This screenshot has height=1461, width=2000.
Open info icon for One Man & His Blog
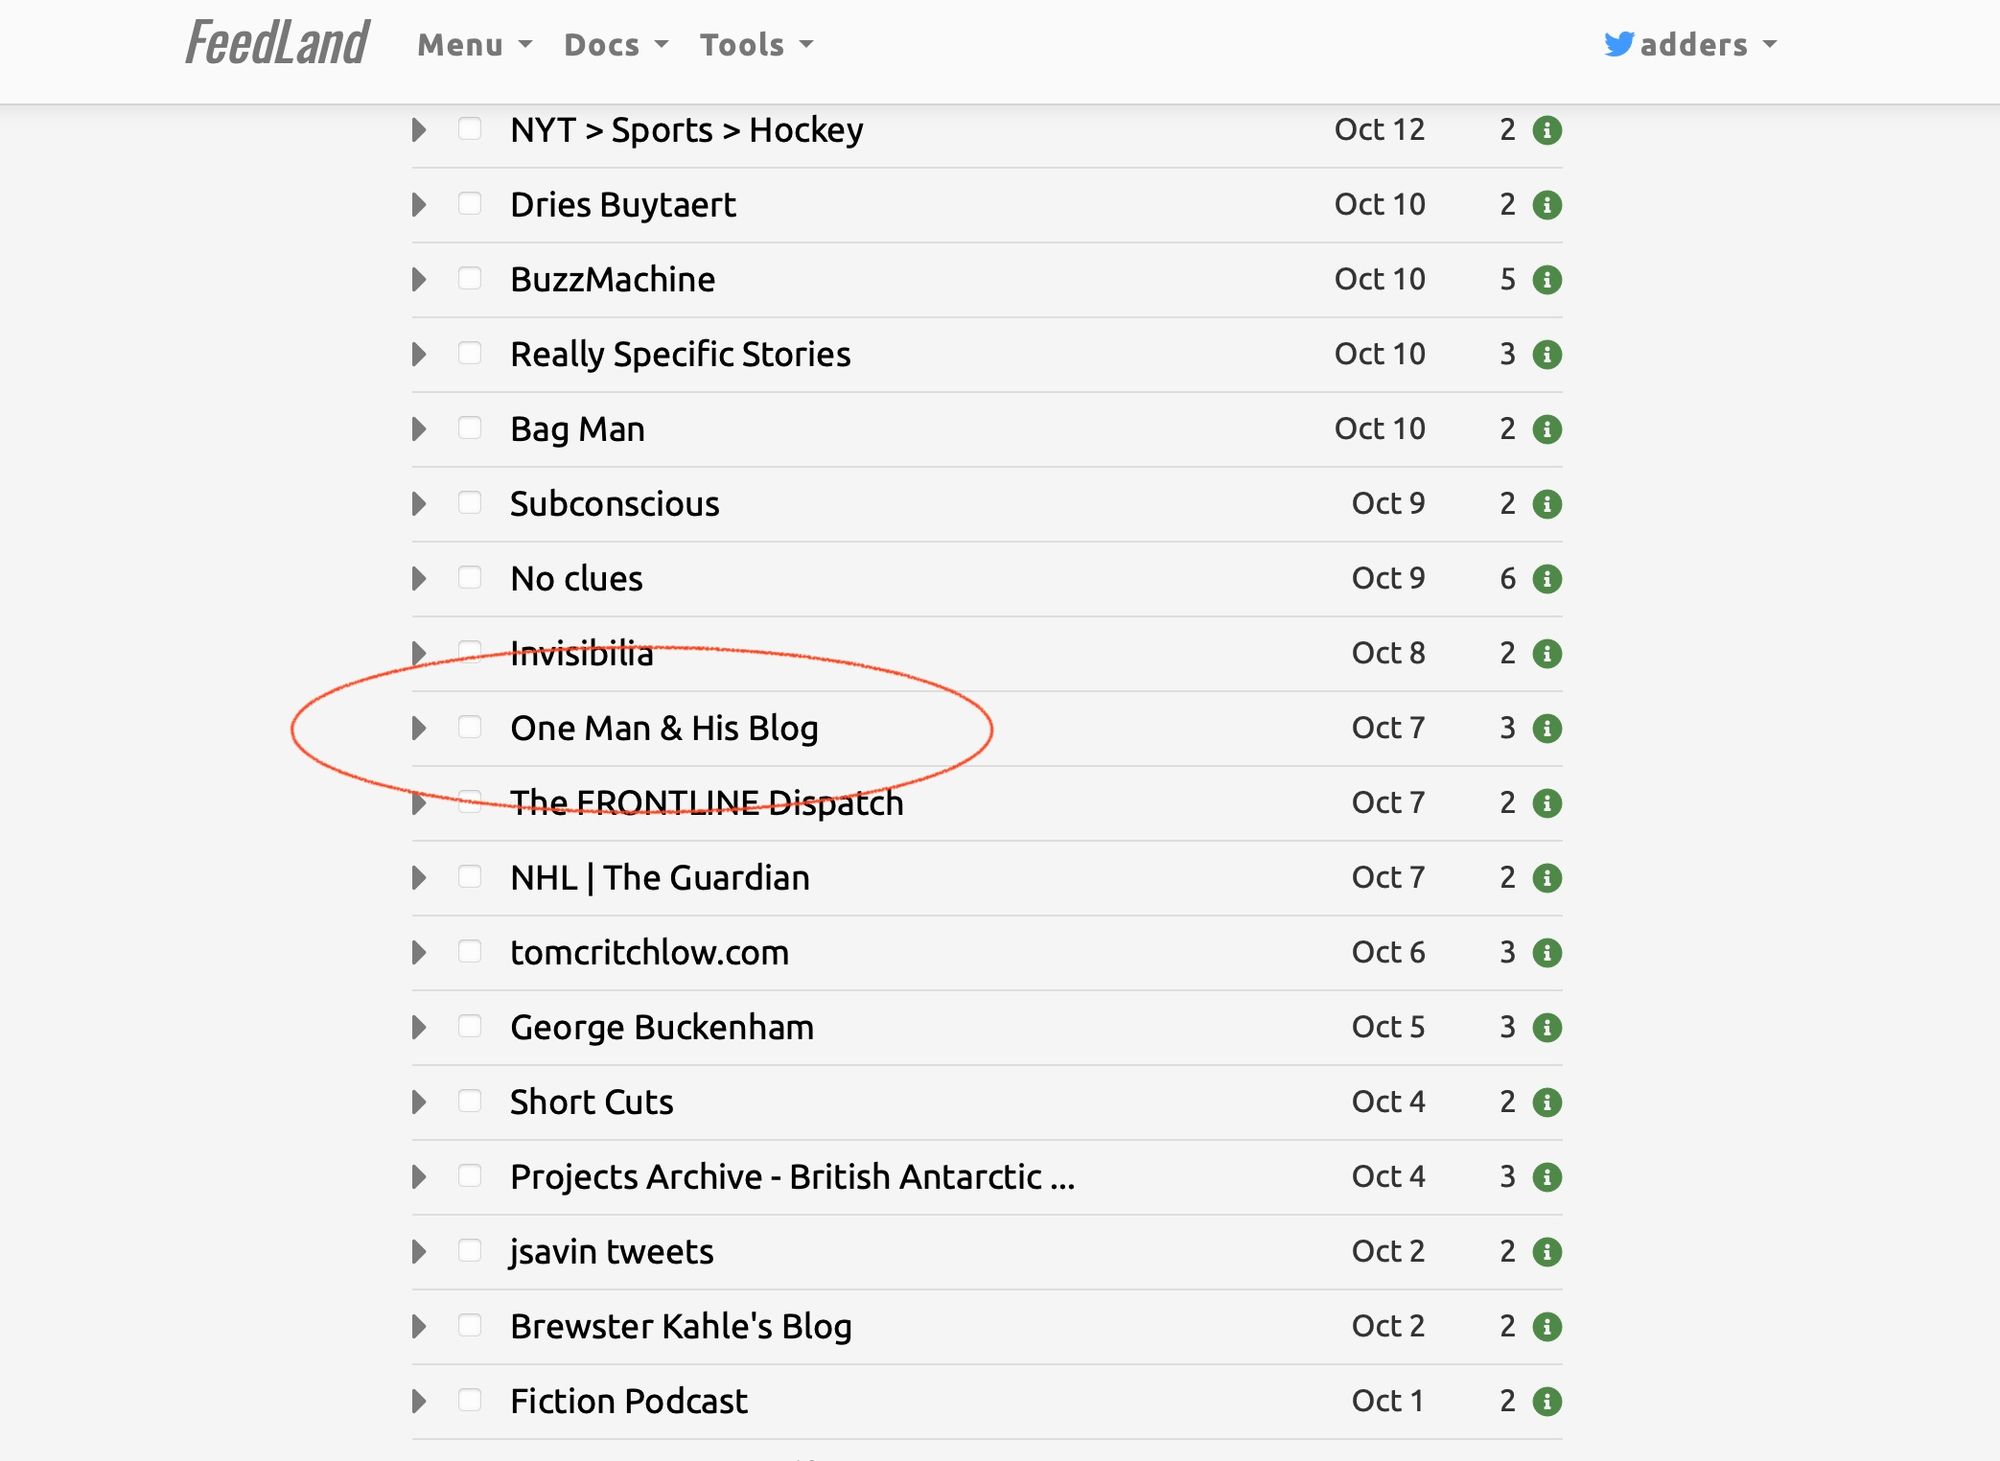pyautogui.click(x=1547, y=729)
